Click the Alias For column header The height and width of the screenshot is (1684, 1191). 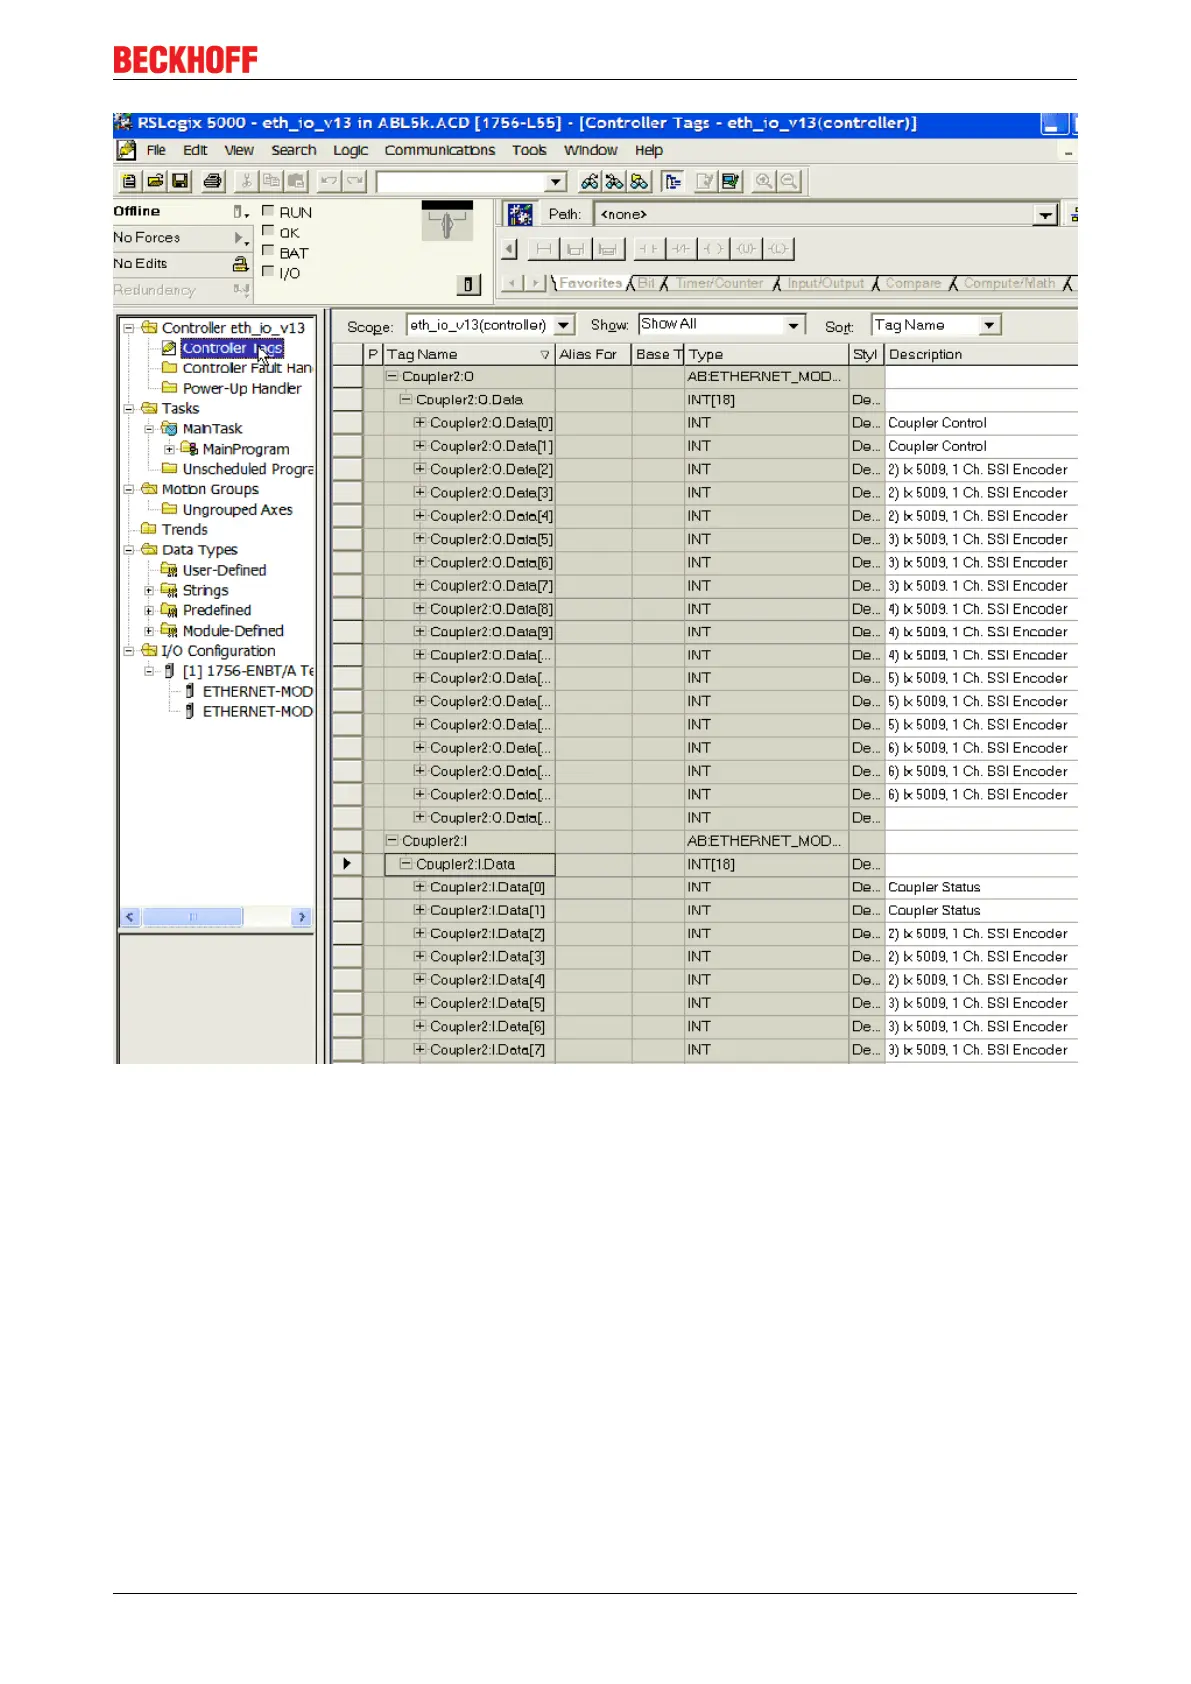point(593,354)
